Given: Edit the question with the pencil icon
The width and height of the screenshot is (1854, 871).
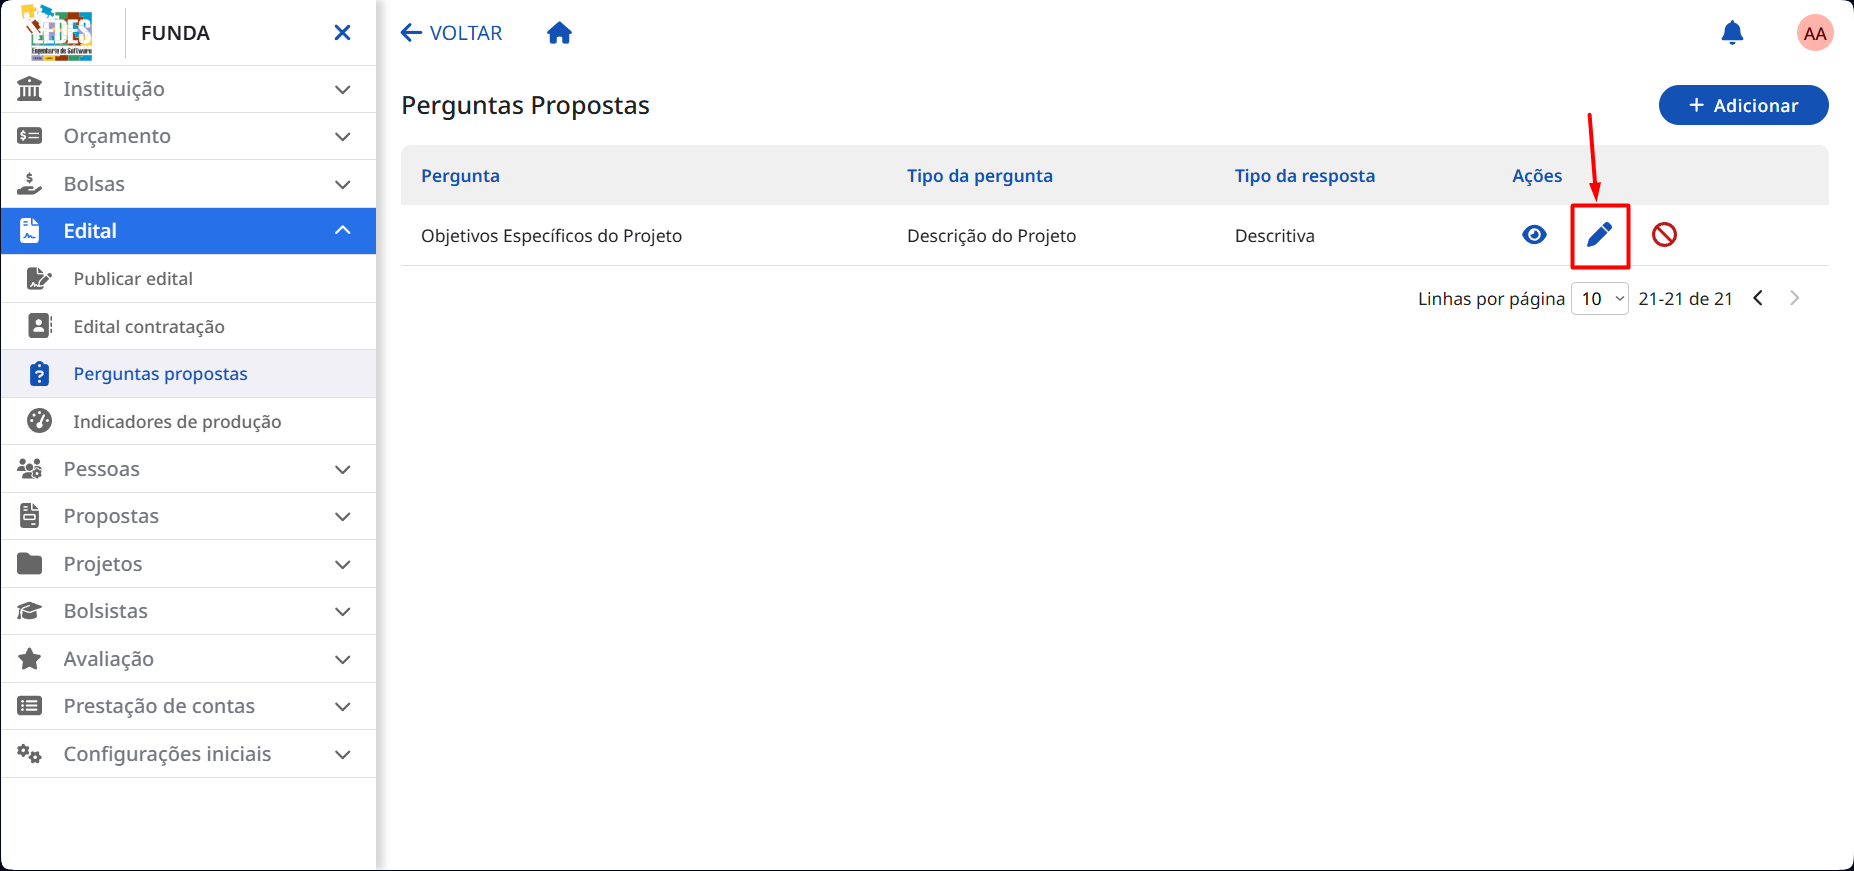Looking at the screenshot, I should pos(1600,235).
